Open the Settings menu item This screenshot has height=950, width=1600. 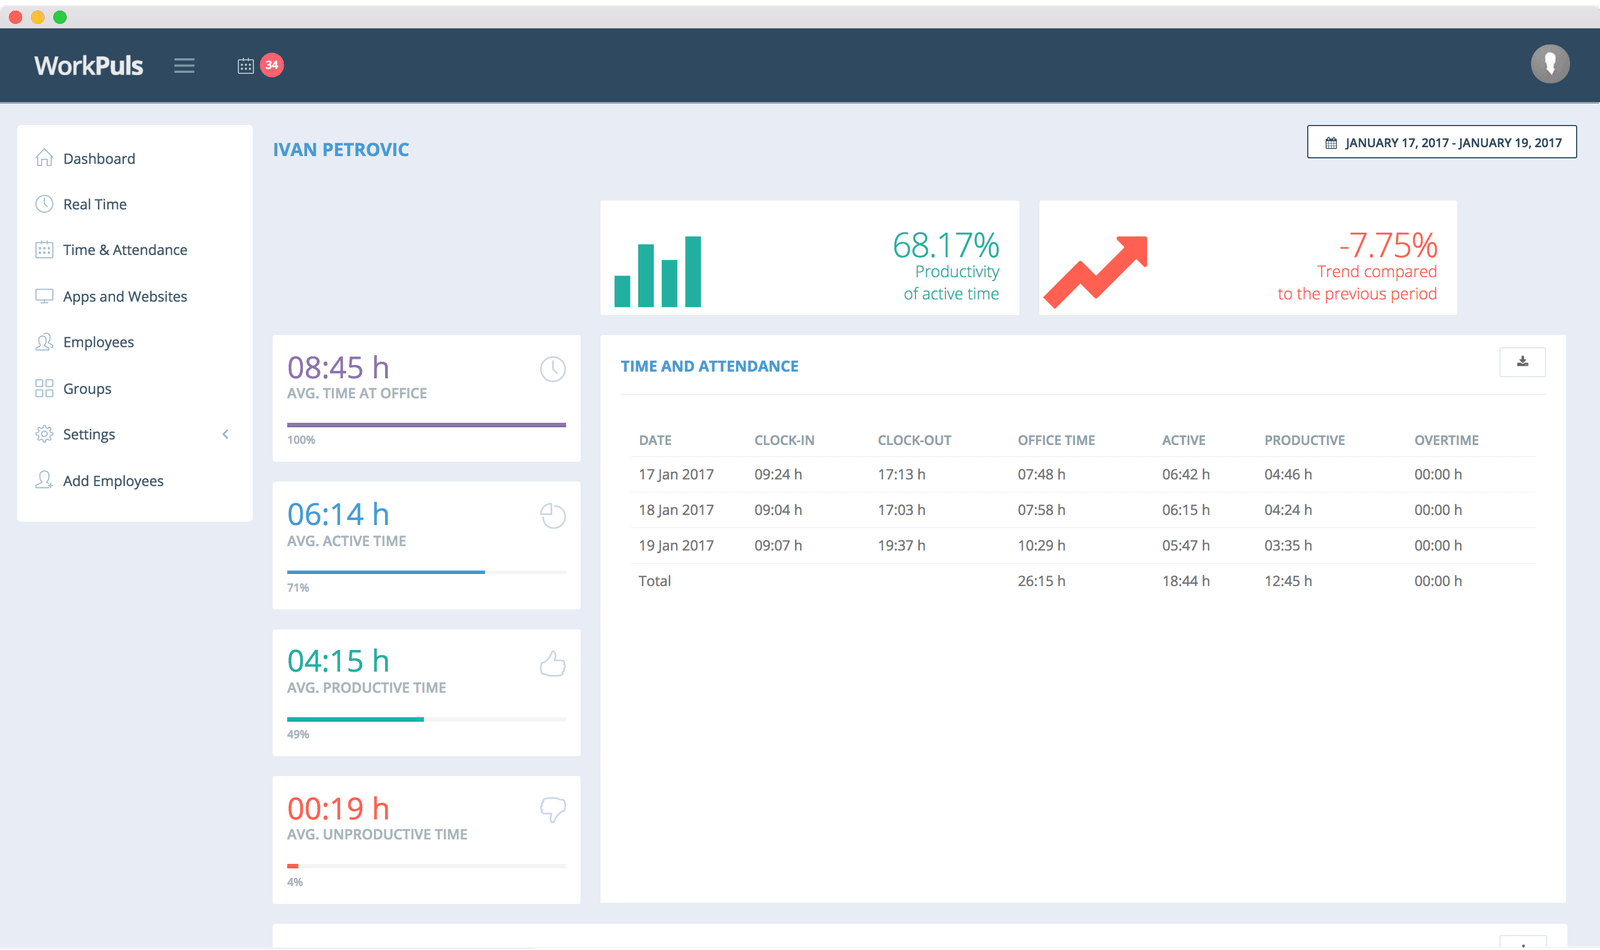tap(89, 435)
